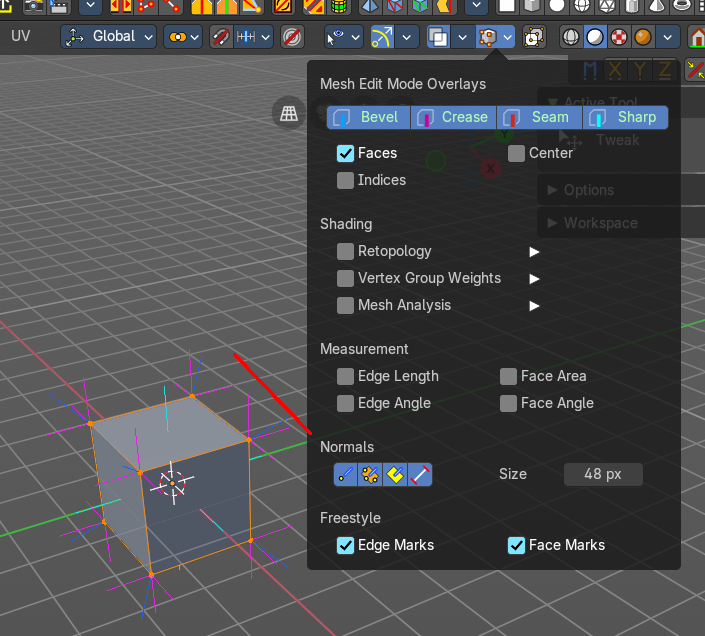This screenshot has height=636, width=705.
Task: Switch to material preview shading
Action: click(619, 37)
